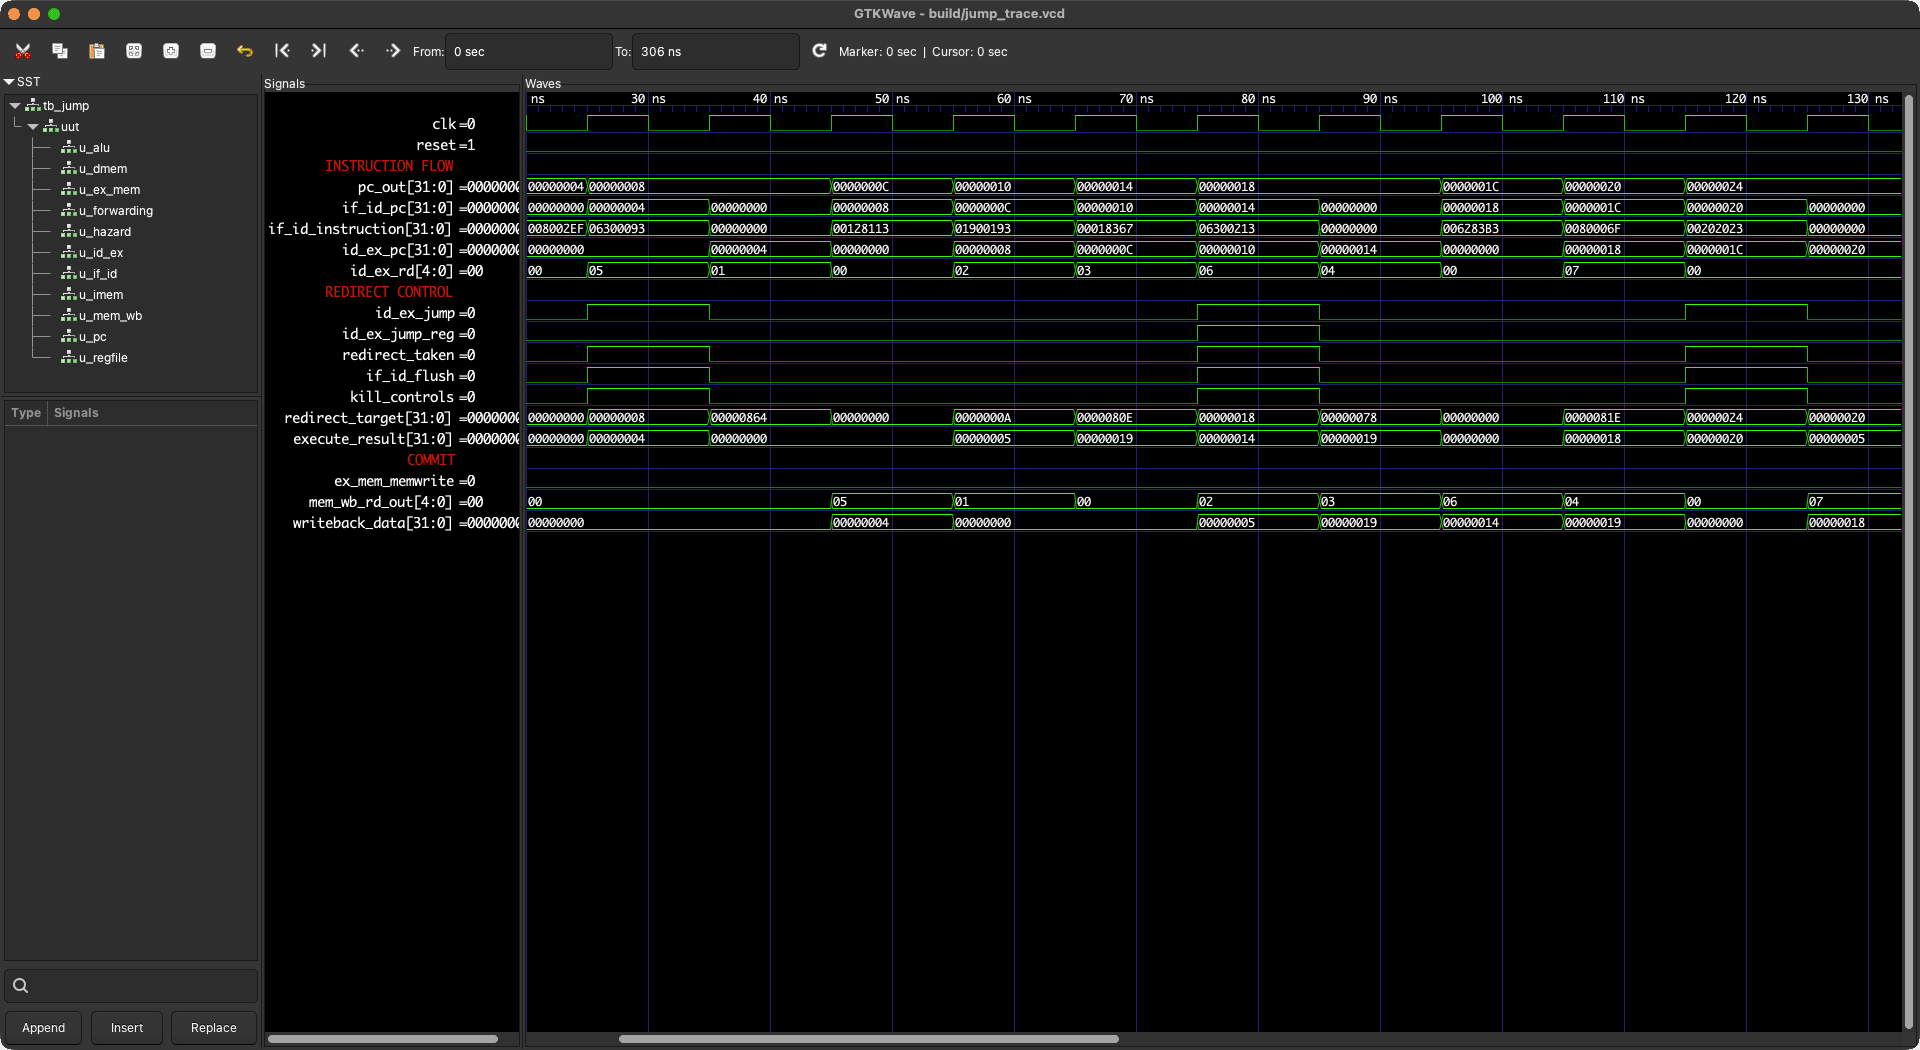Find the next edge with right arrow
1920x1050 pixels.
coord(393,51)
